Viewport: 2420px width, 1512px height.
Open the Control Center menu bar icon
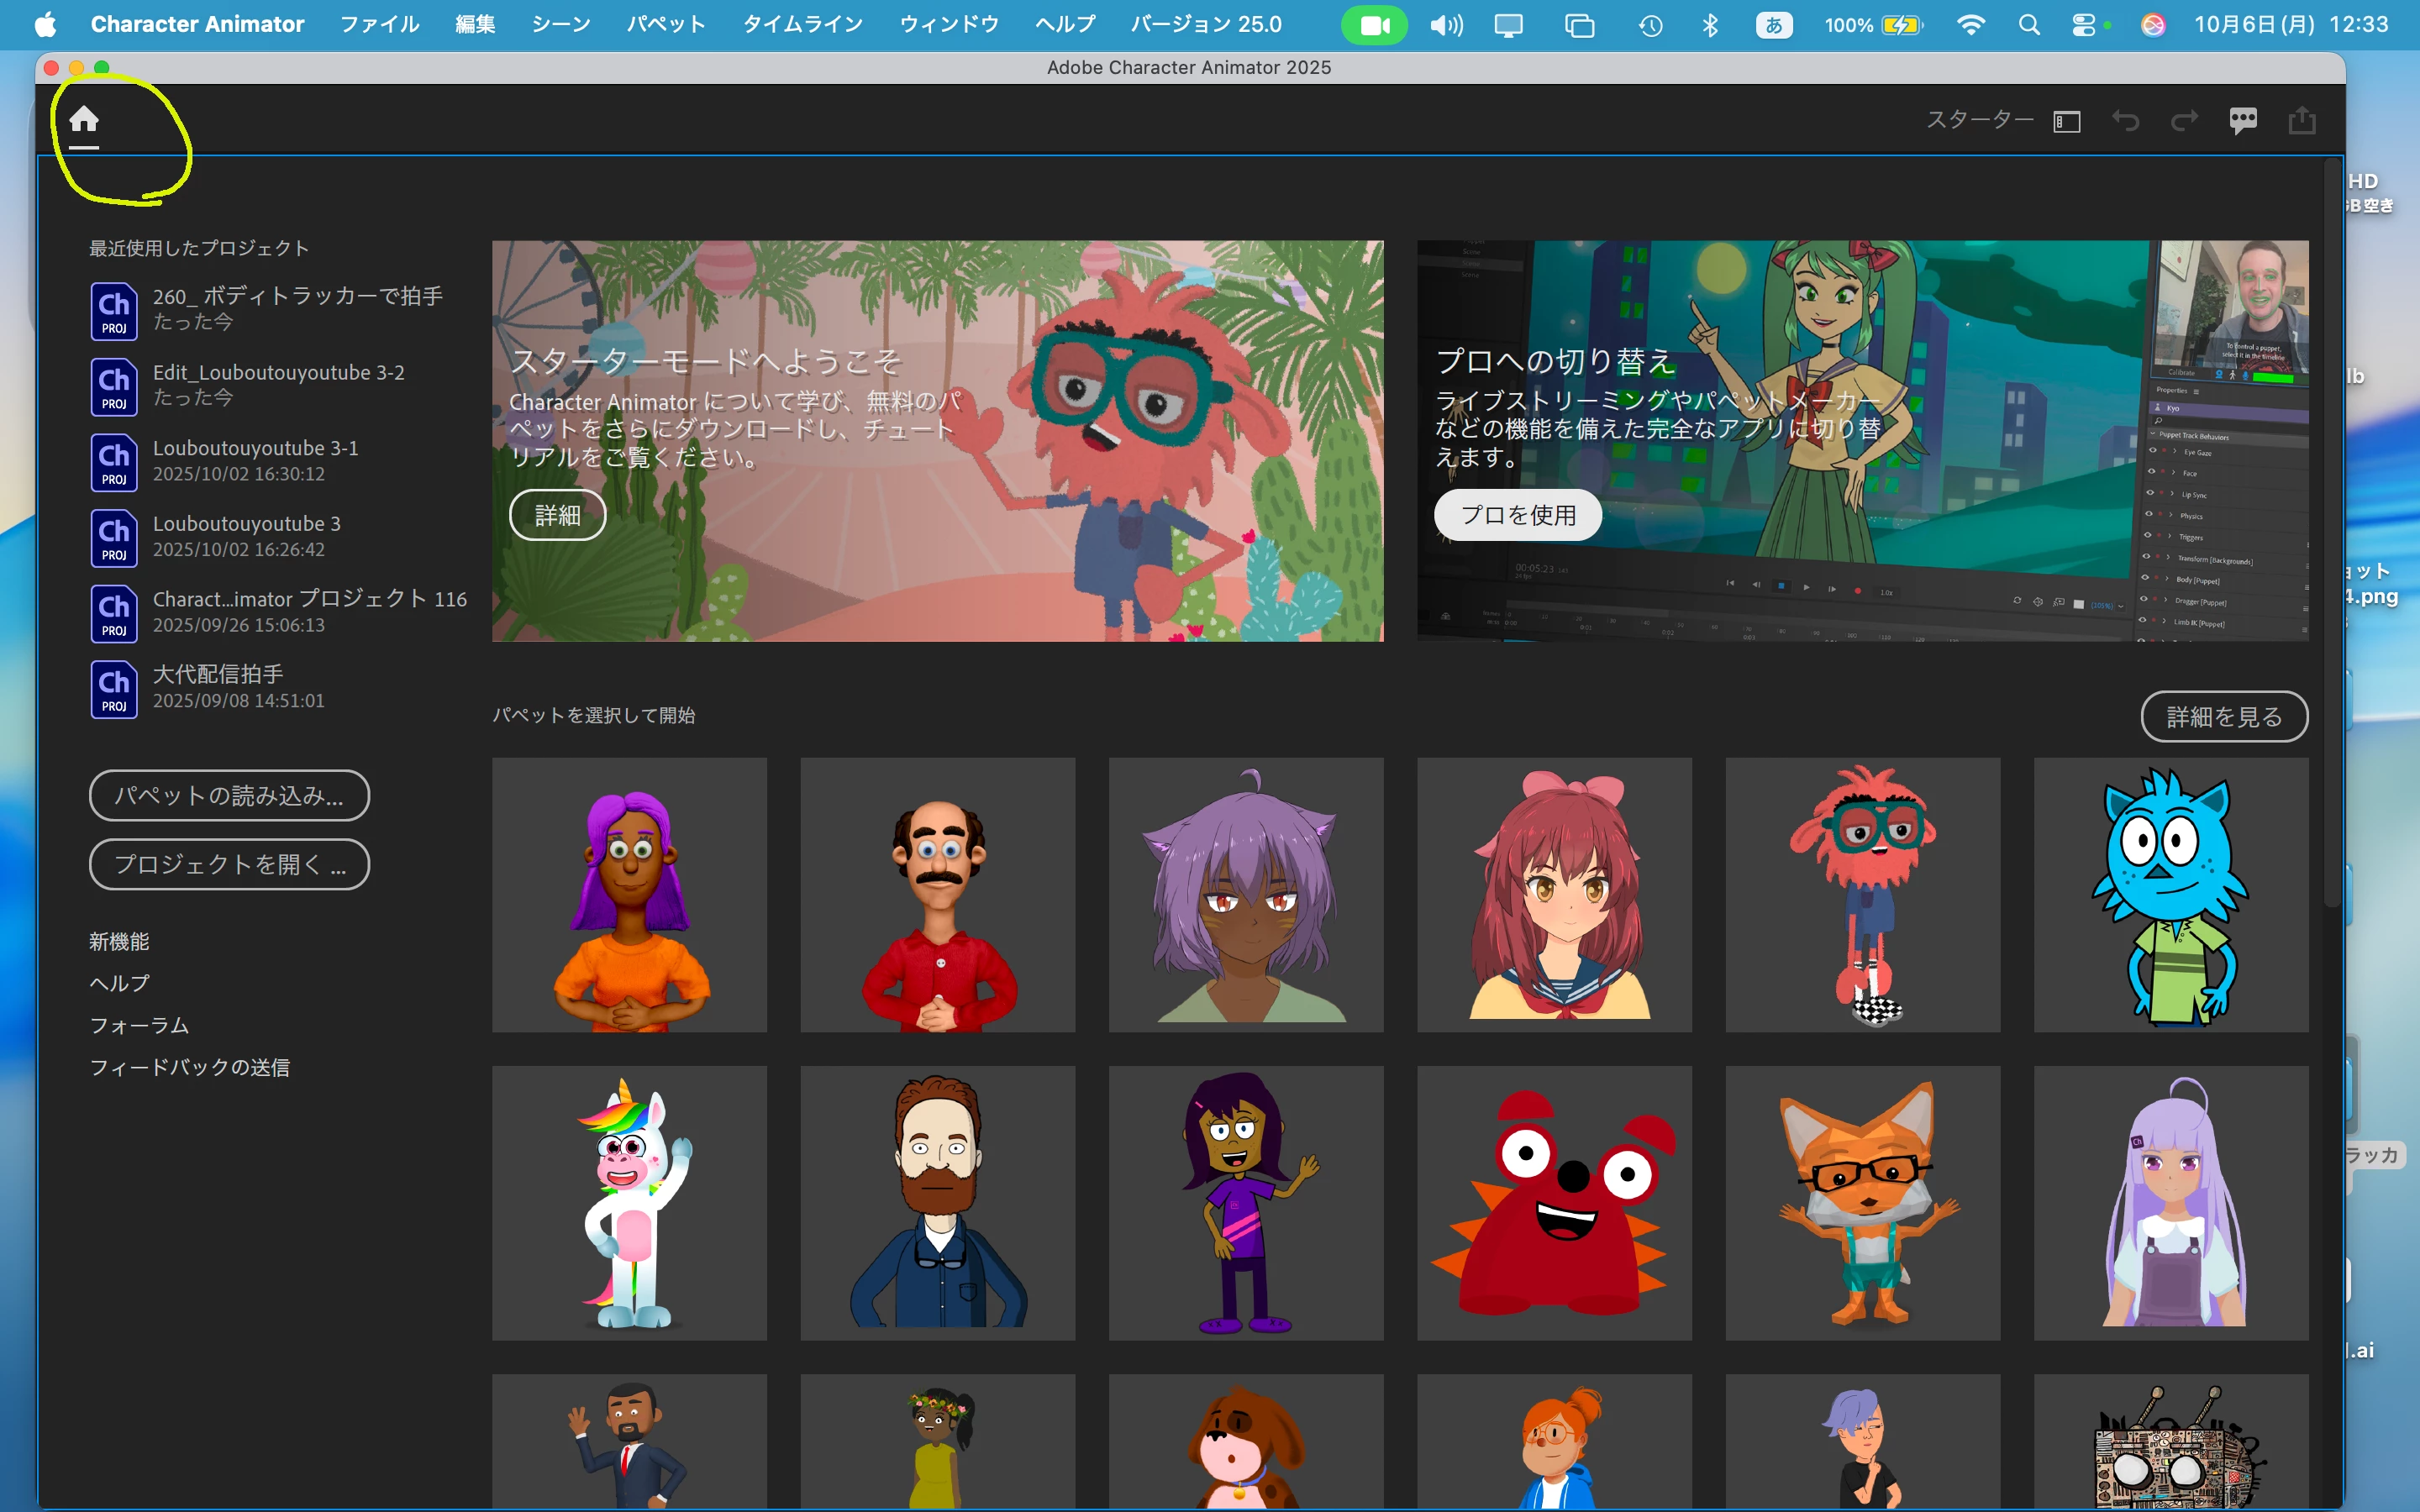click(2084, 25)
